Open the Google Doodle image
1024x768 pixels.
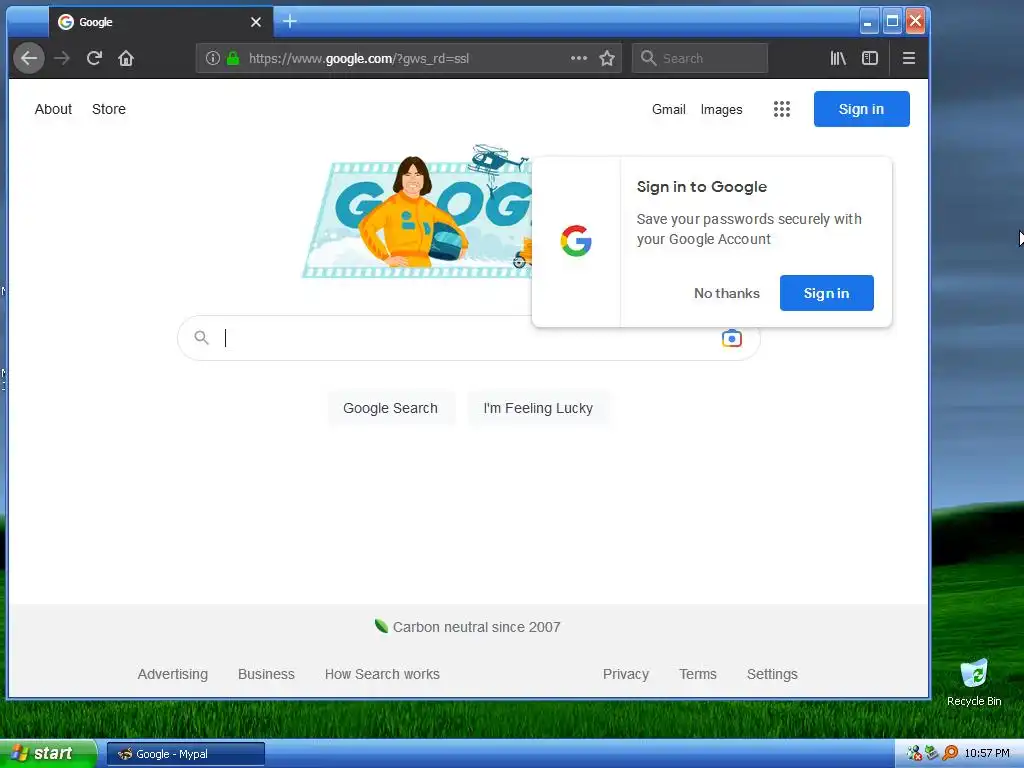pyautogui.click(x=418, y=212)
